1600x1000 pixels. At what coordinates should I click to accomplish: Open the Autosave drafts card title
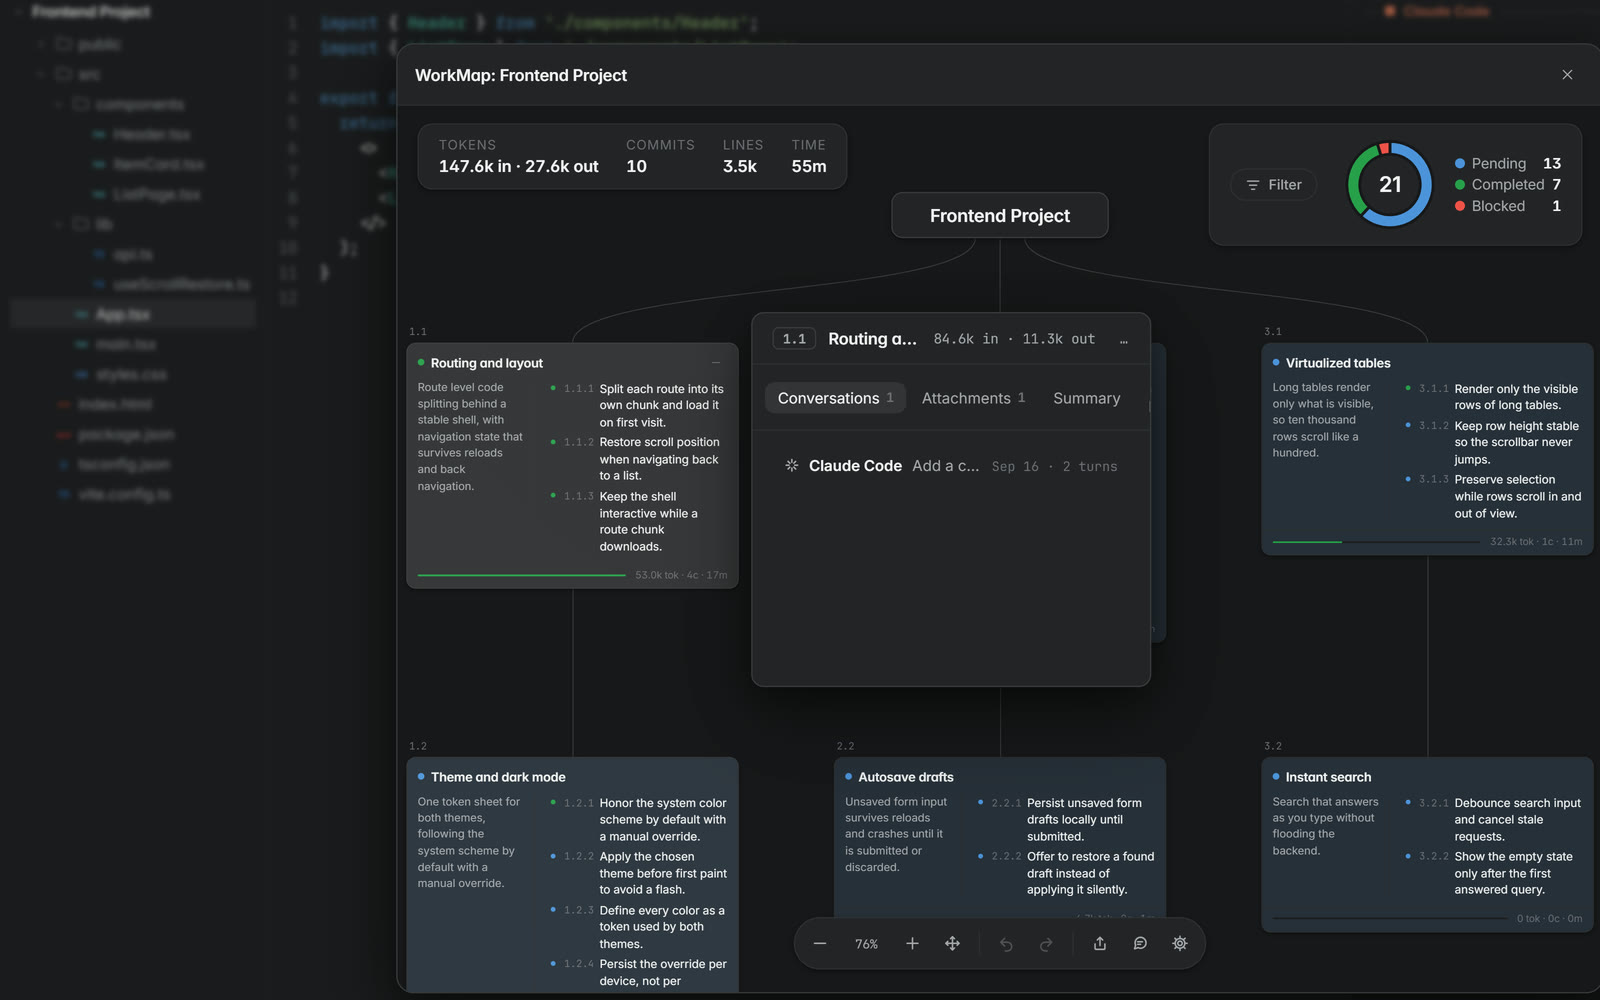[x=906, y=777]
